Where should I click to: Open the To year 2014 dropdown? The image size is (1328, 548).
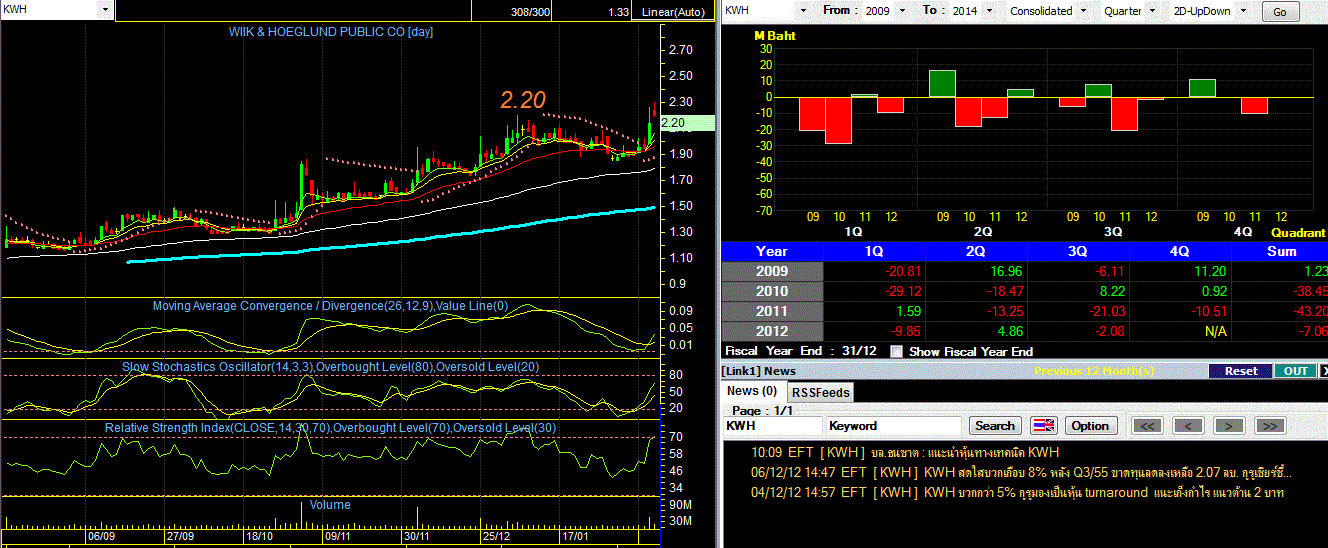point(988,10)
